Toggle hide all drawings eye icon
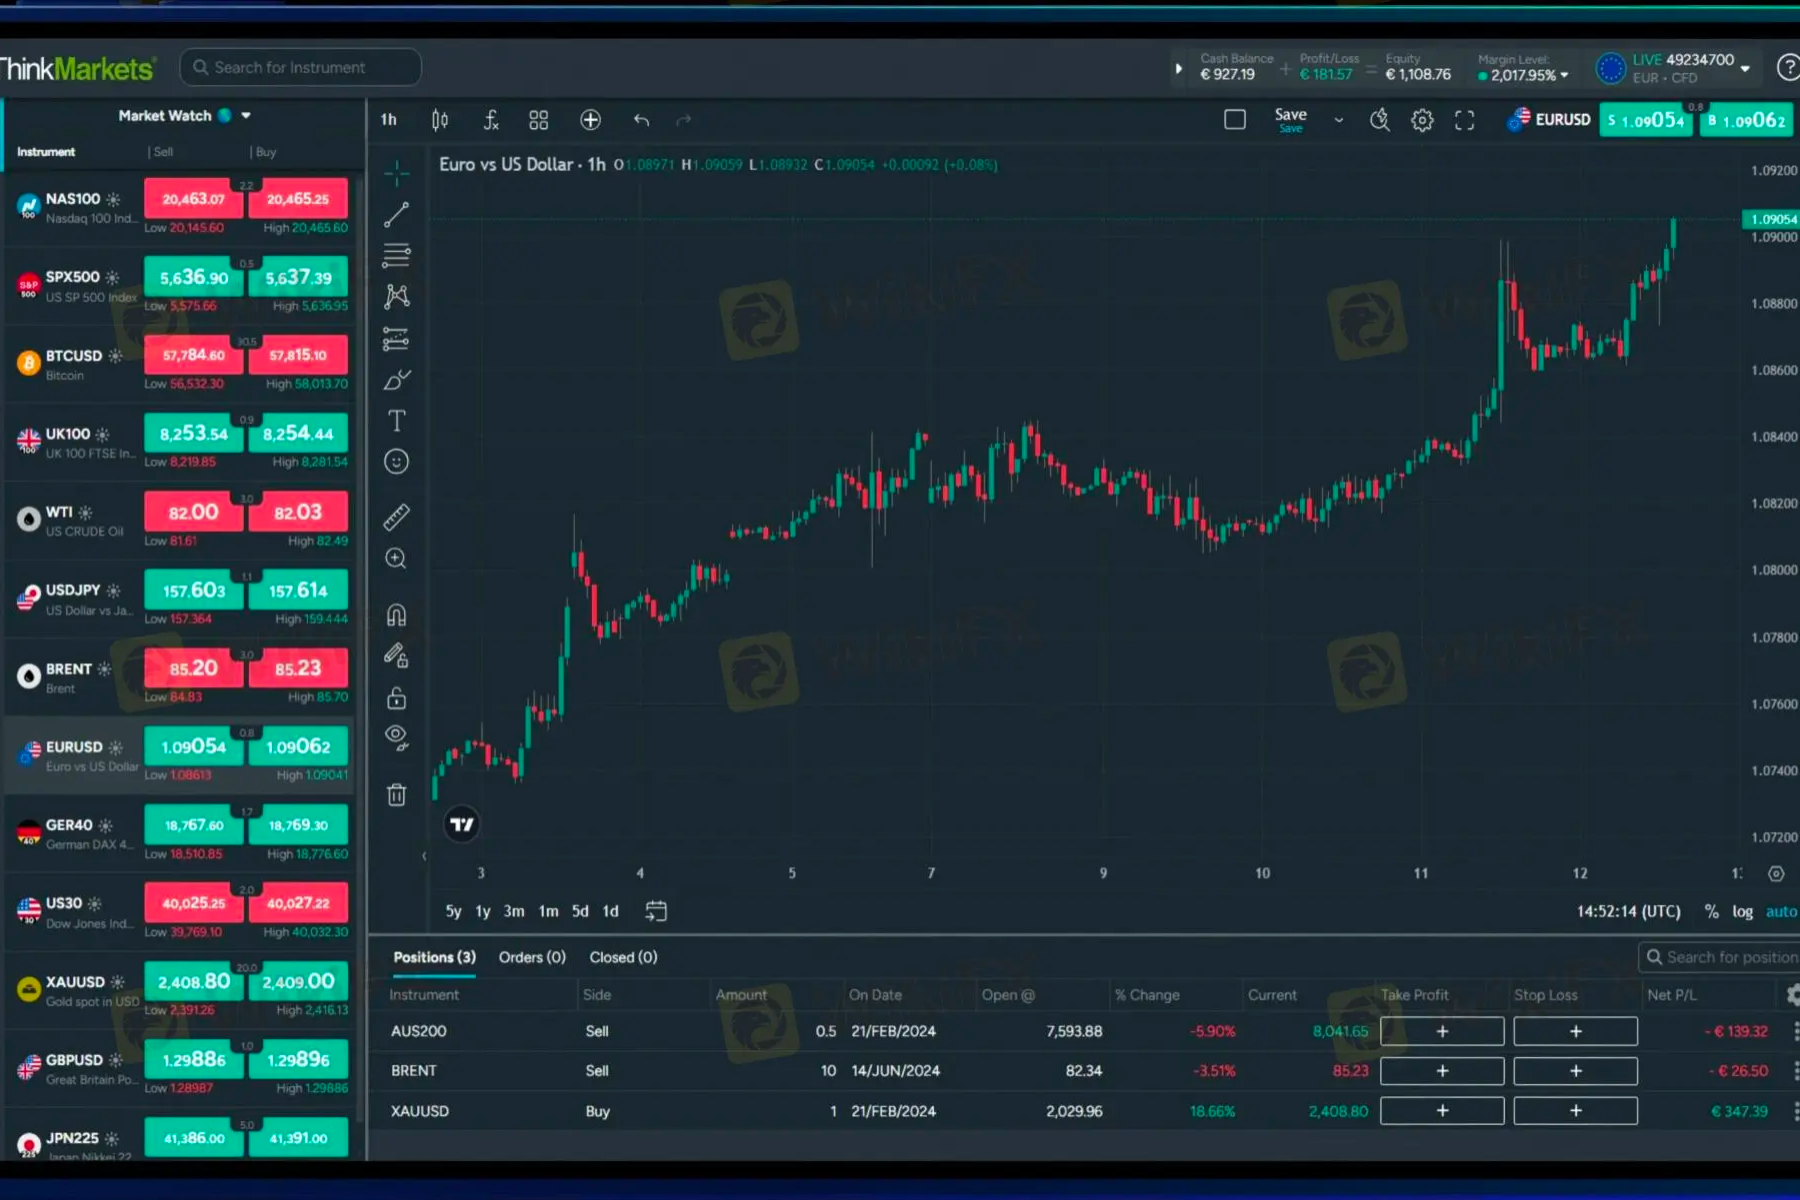Screen dimensions: 1800x1200 click(397, 738)
